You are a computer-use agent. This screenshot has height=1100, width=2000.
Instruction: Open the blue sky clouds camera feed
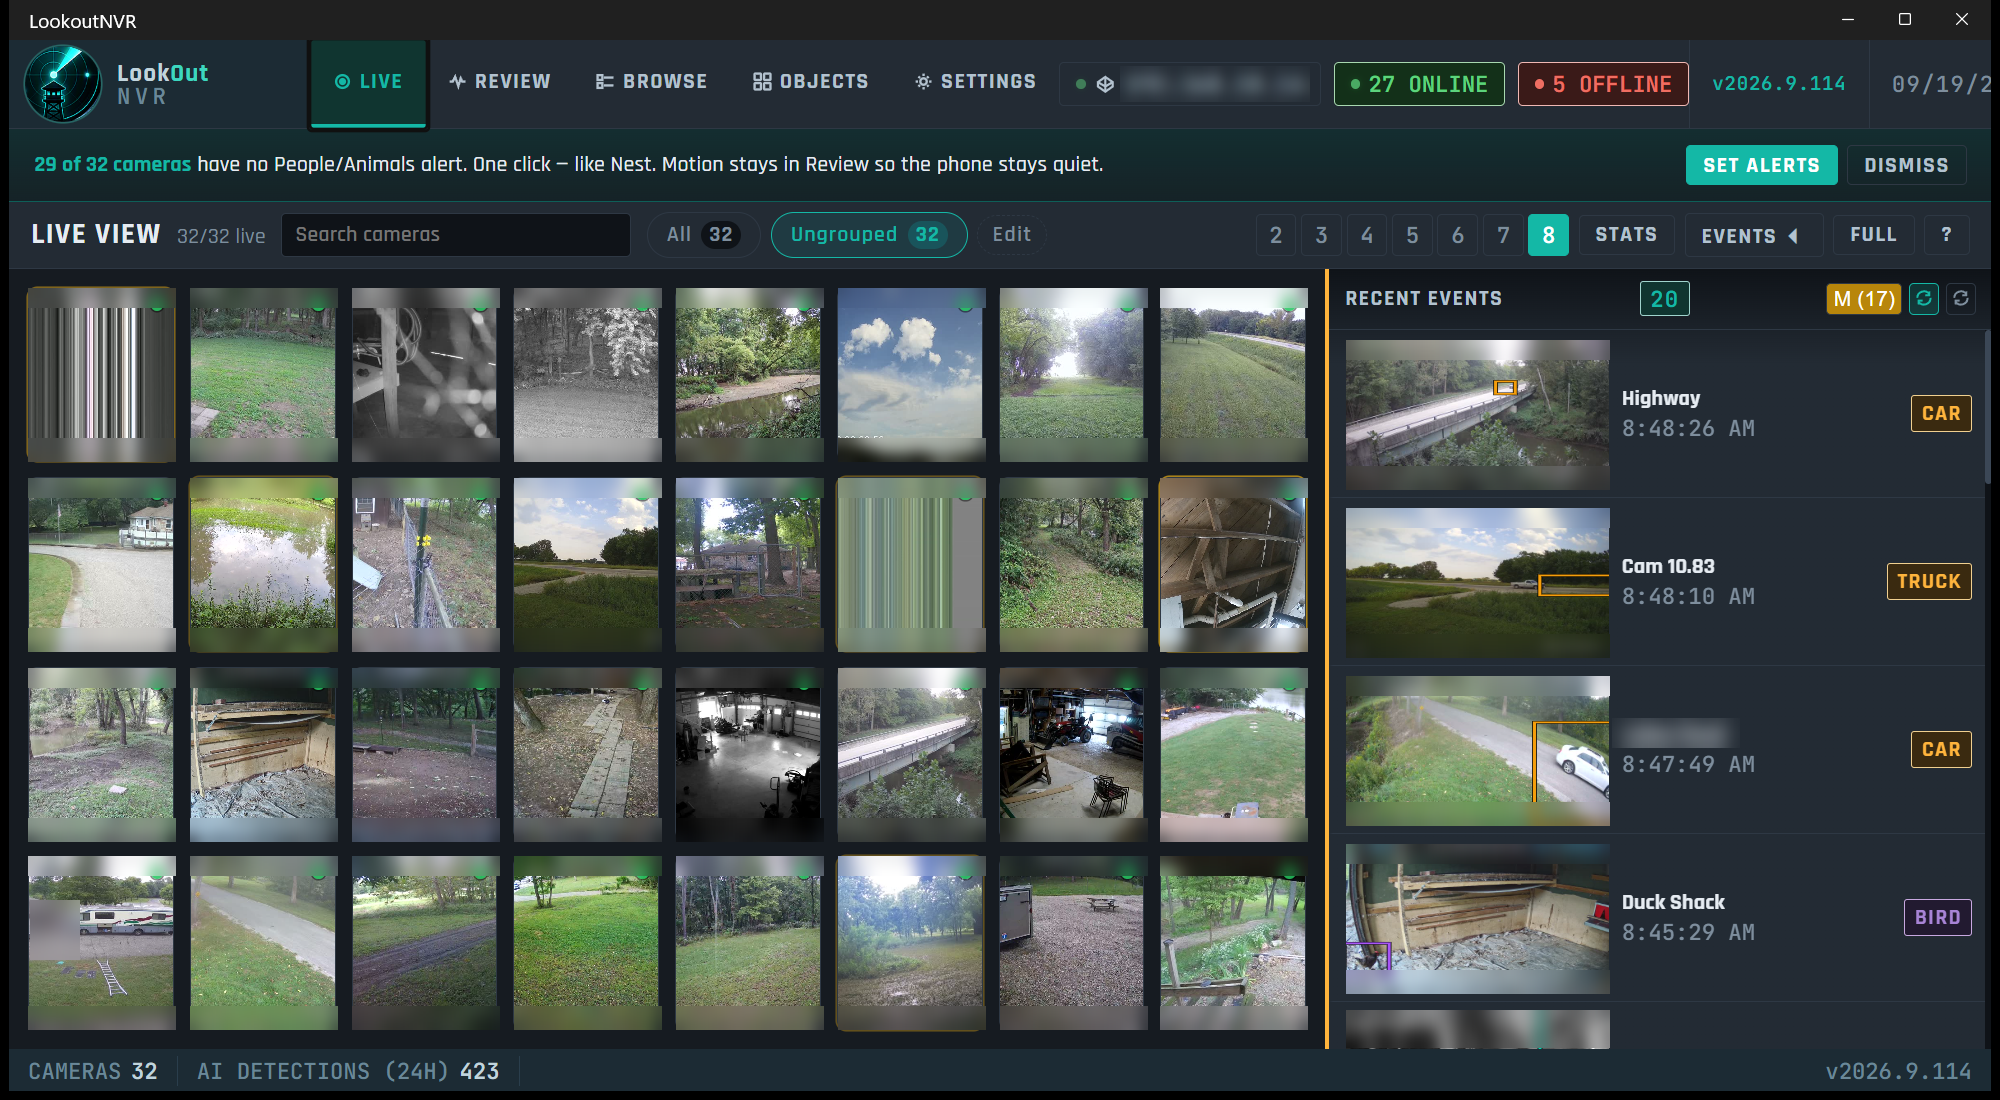[911, 374]
